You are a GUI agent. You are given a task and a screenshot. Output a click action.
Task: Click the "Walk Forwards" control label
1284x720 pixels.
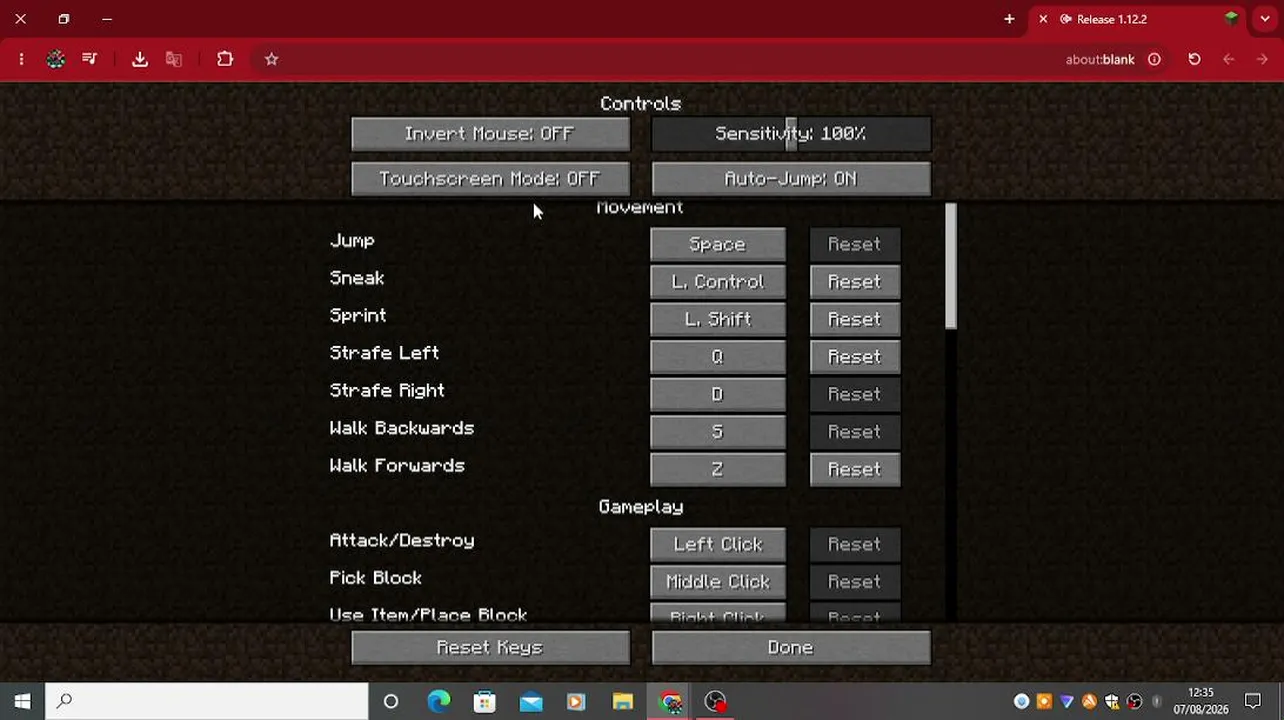(397, 466)
